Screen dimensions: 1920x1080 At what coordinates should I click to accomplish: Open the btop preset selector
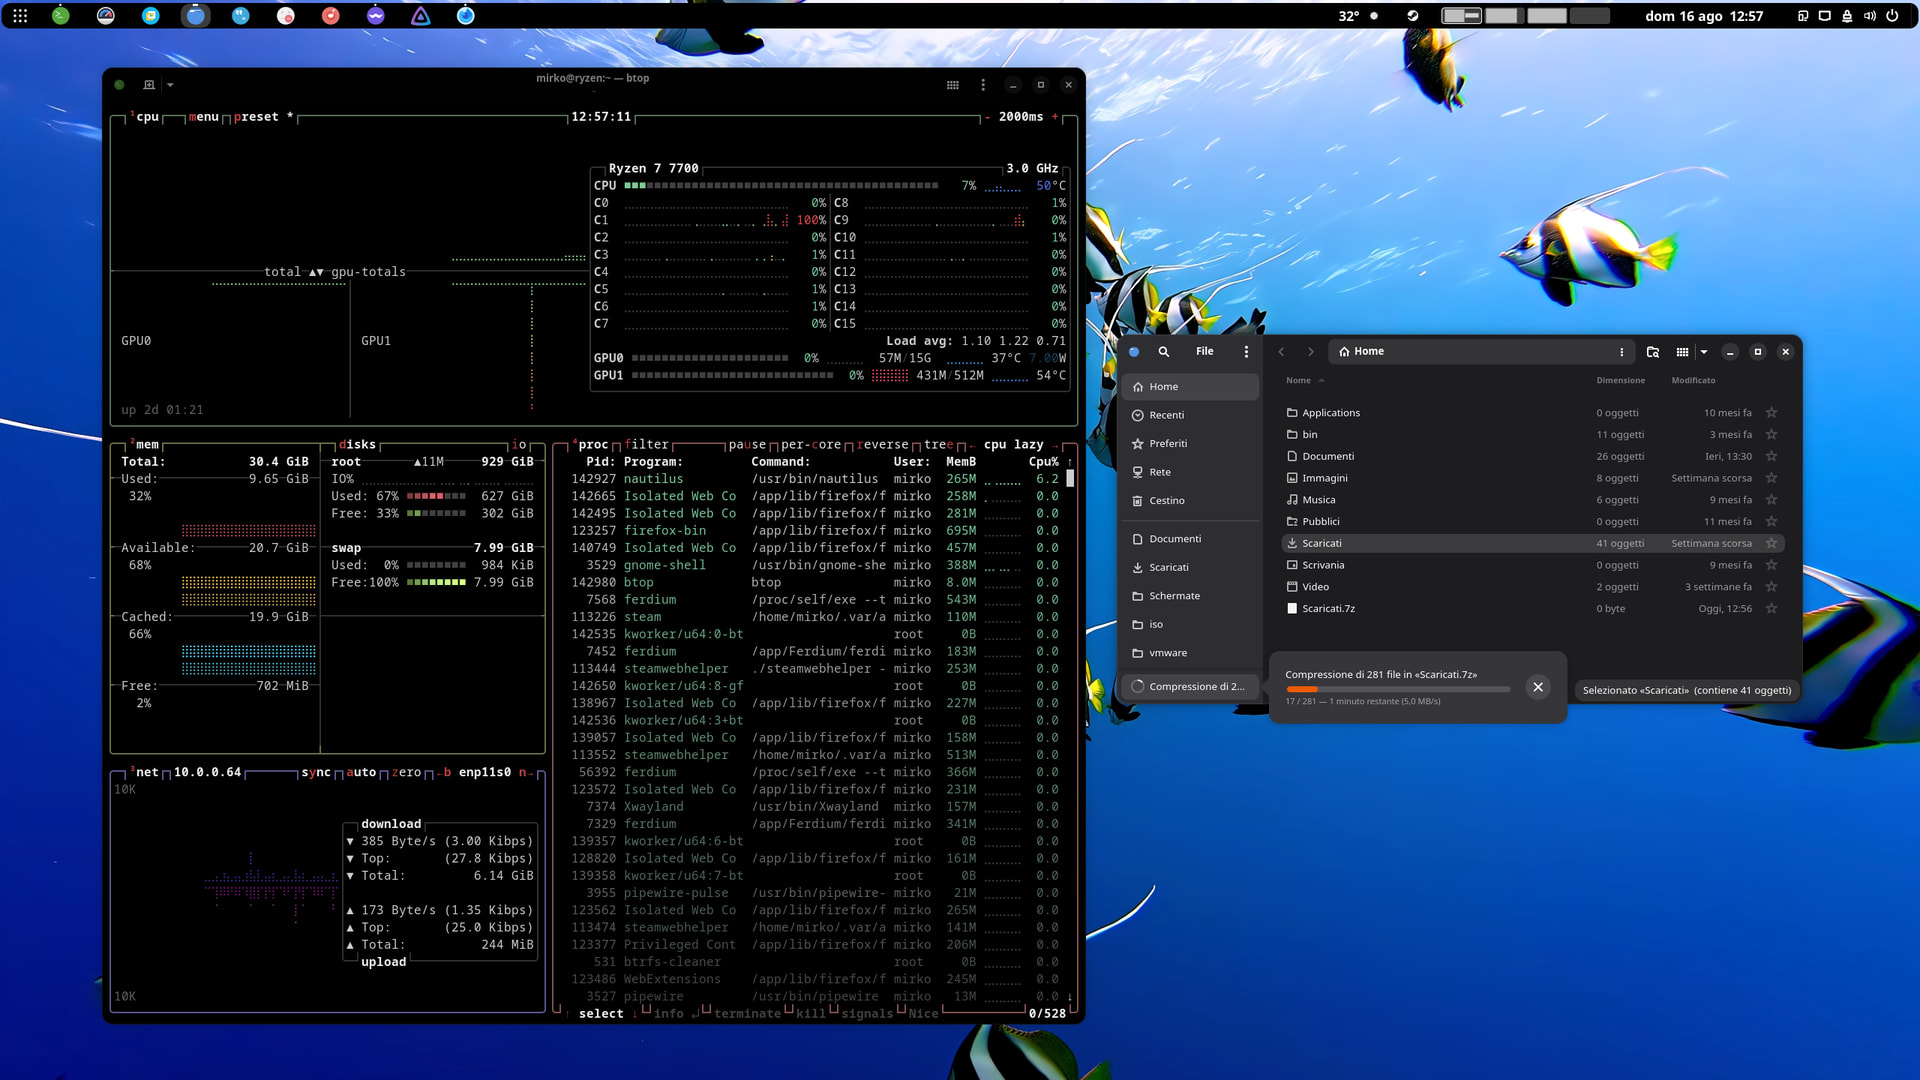[263, 117]
